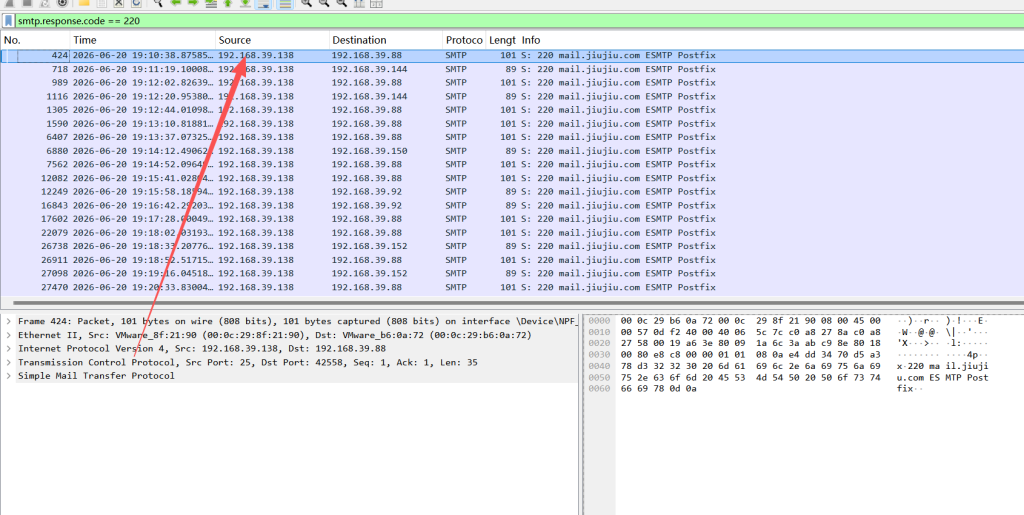Screen dimensions: 1024x515
Task: Select packet number 16843 row
Action: pyautogui.click(x=512, y=206)
